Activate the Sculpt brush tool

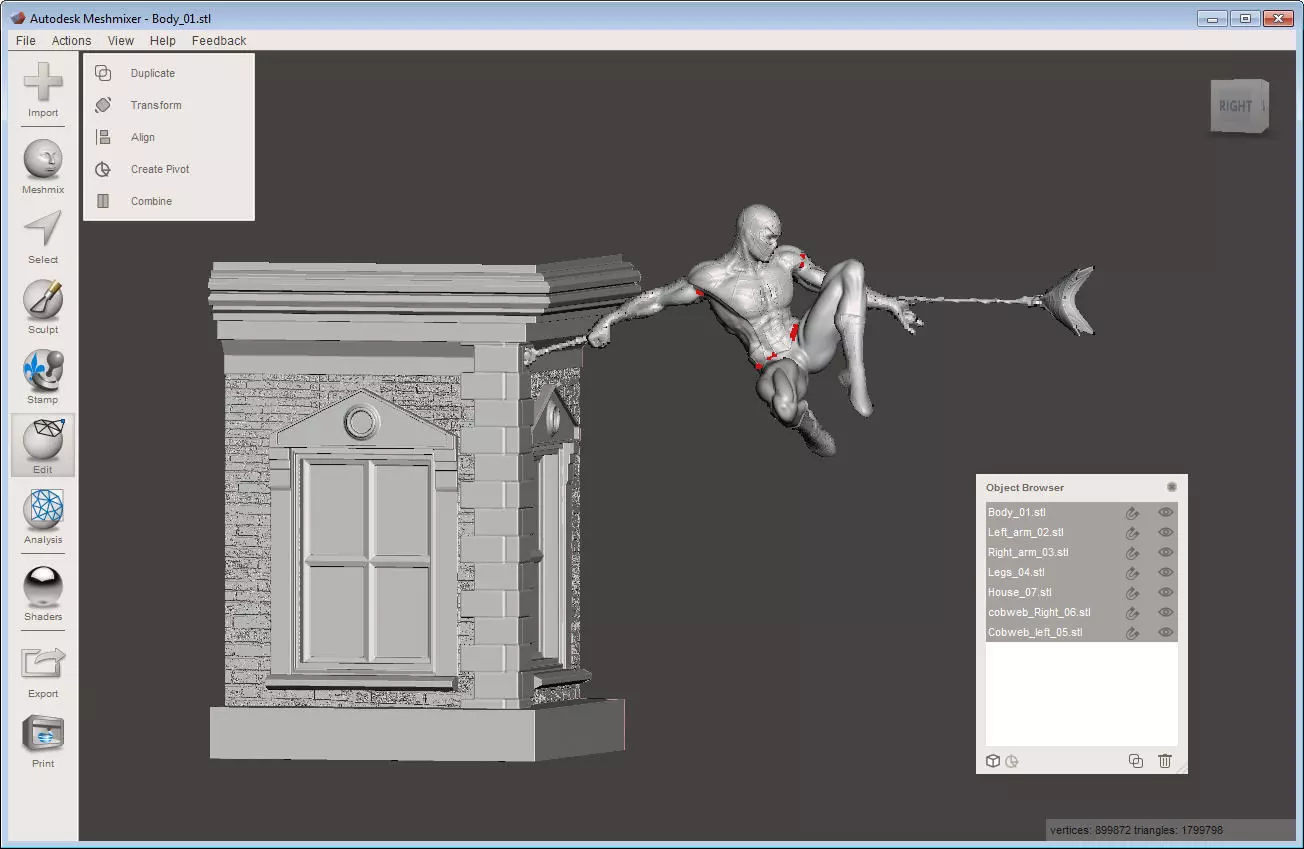click(x=43, y=306)
